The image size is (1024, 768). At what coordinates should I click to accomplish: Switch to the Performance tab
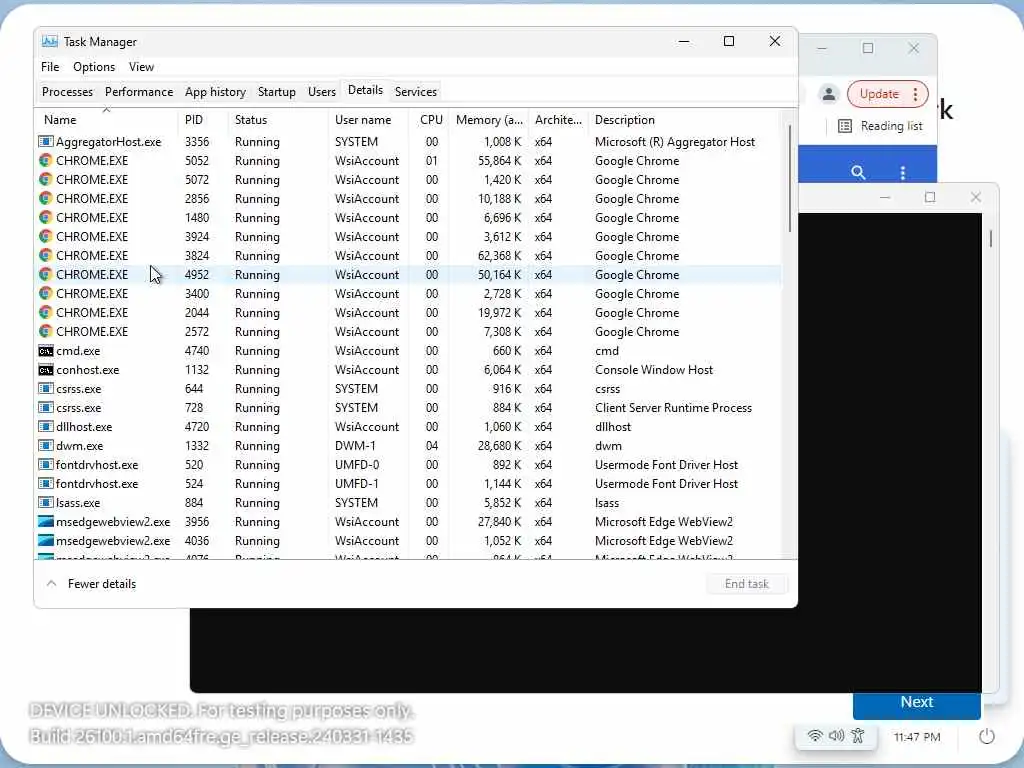(139, 91)
